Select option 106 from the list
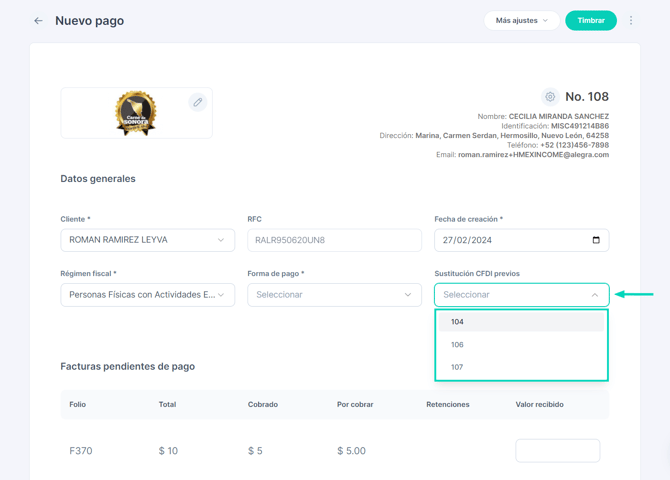The width and height of the screenshot is (670, 480). tap(521, 345)
